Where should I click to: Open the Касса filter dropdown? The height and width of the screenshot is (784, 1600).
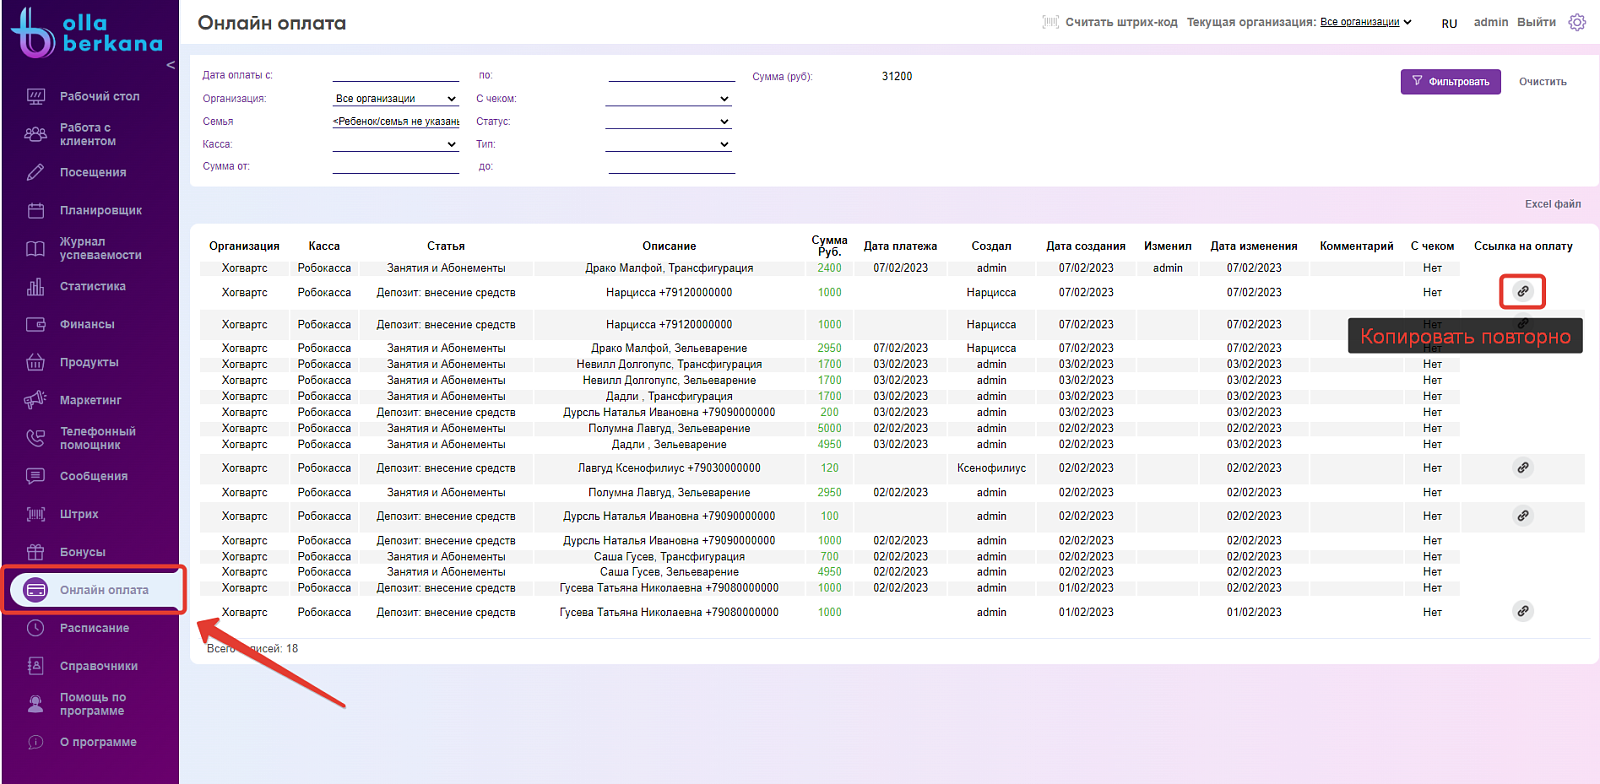click(396, 144)
